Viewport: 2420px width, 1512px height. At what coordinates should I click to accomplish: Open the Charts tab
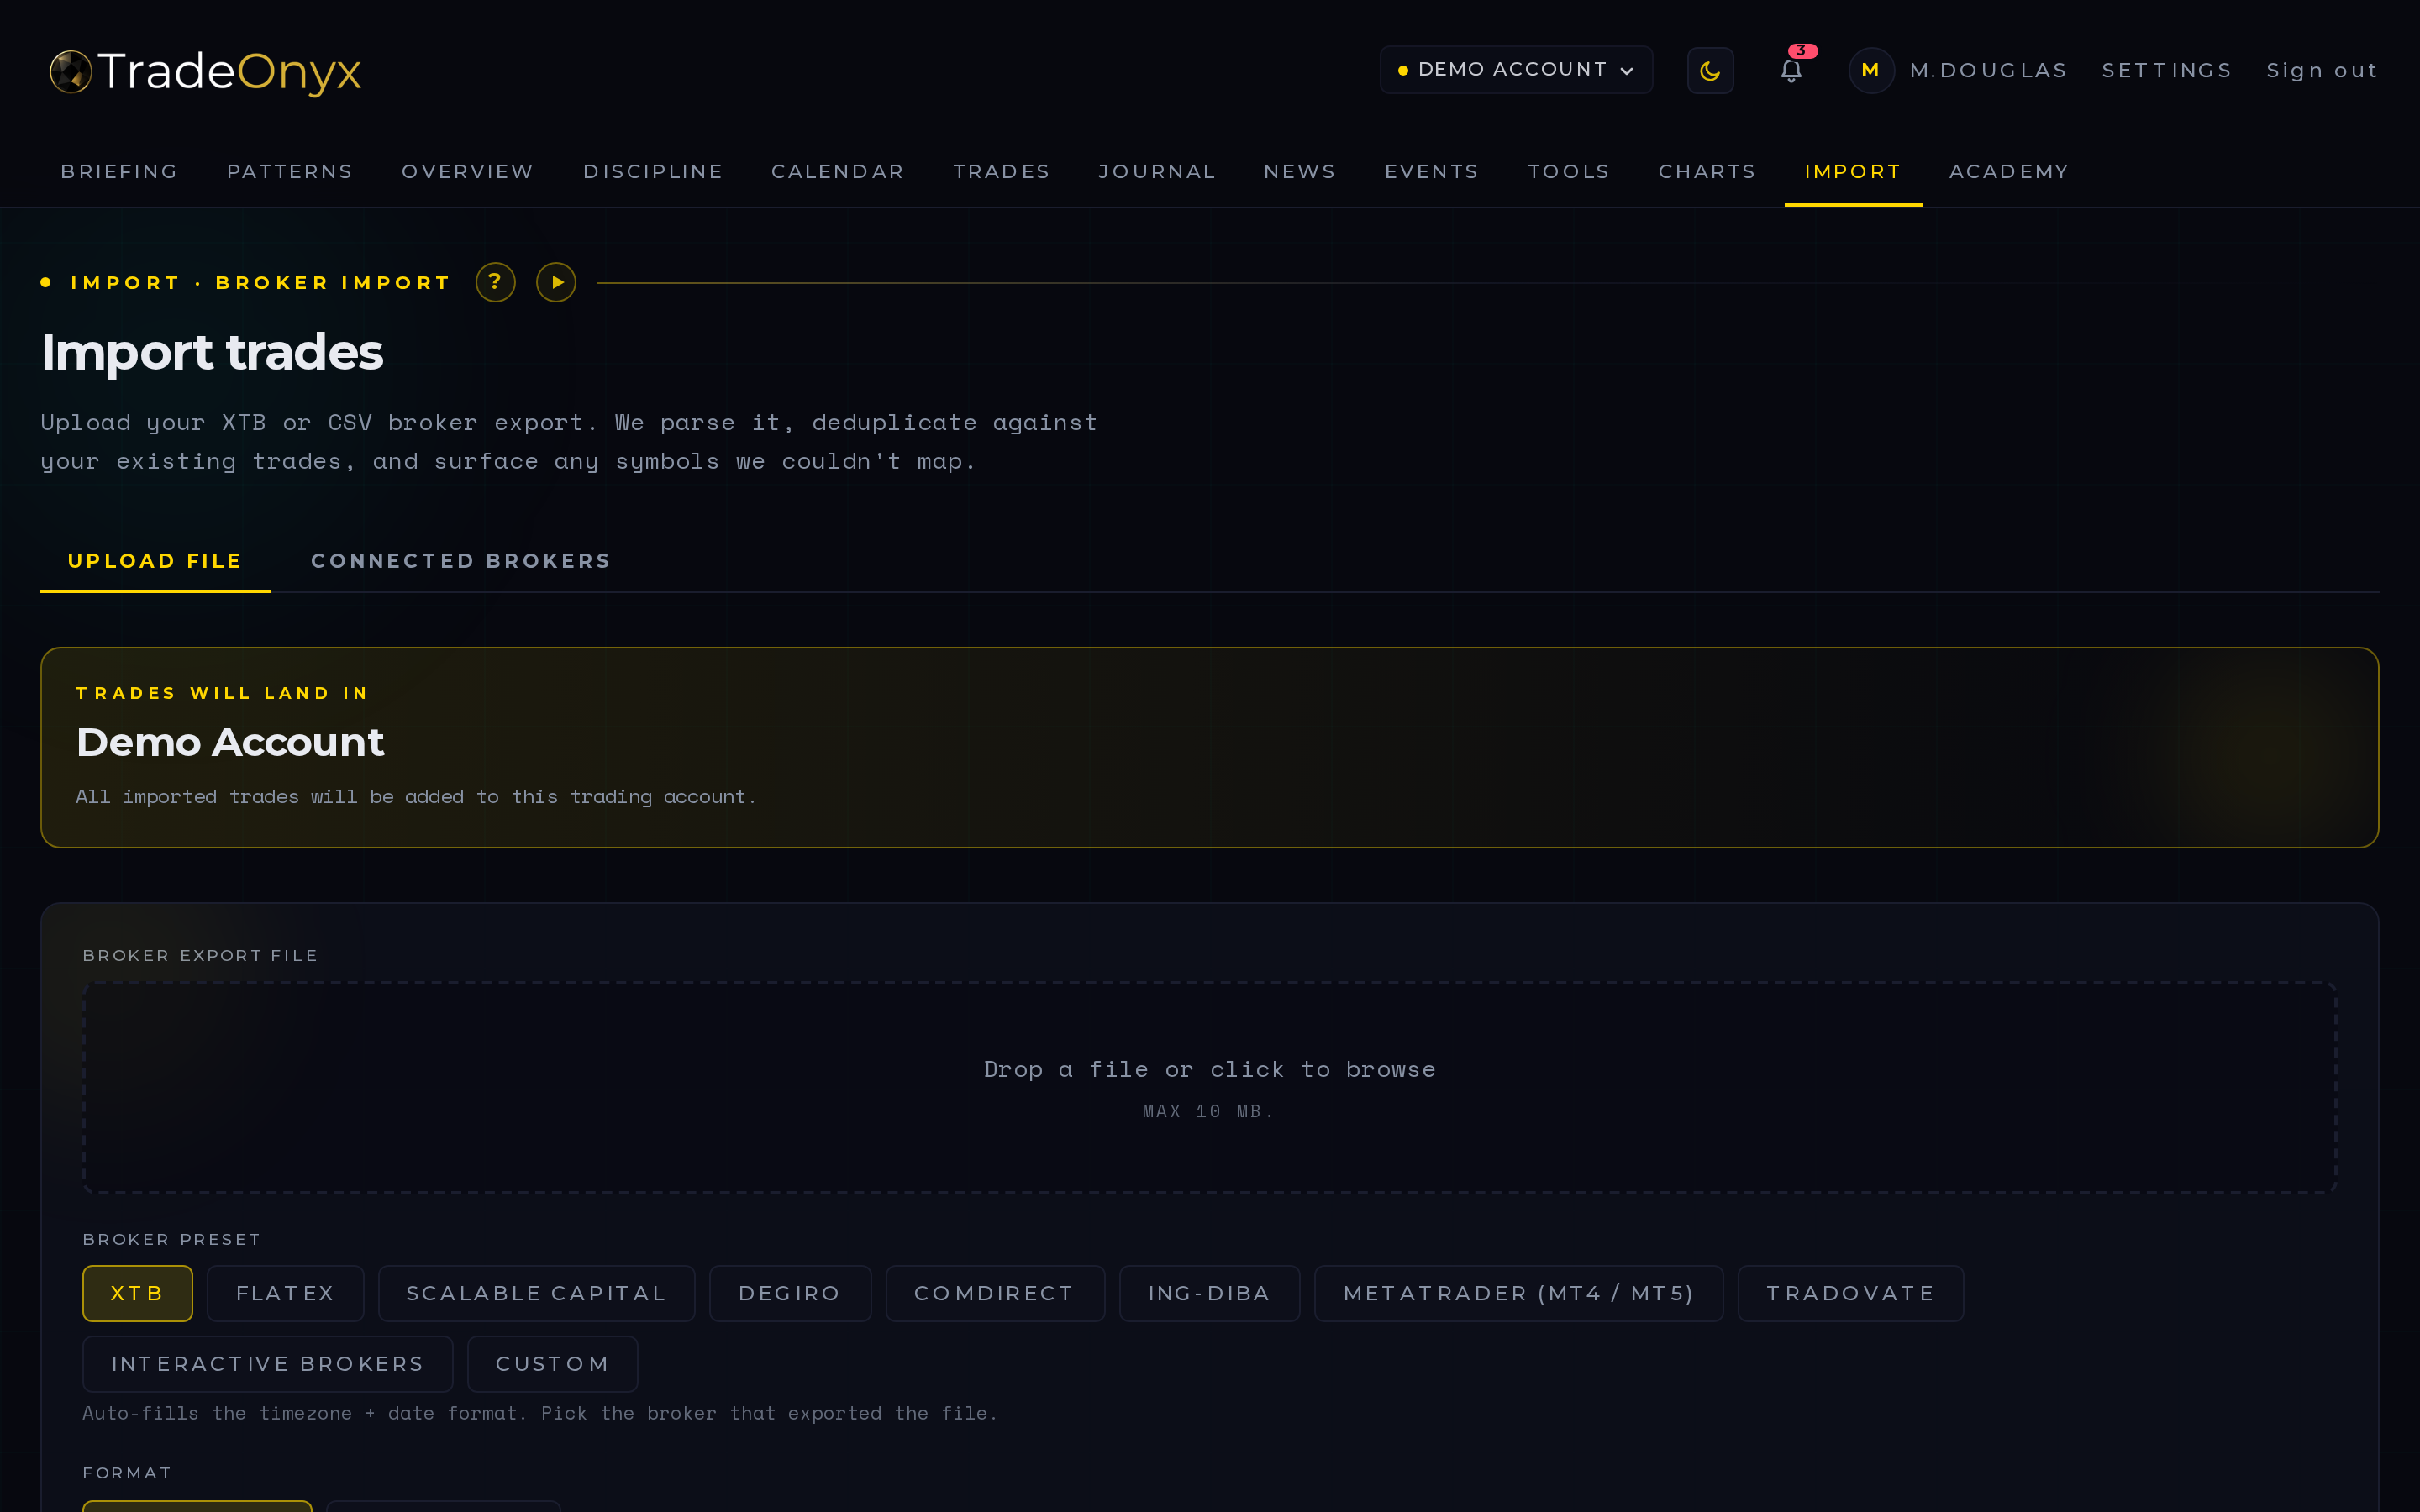click(1707, 172)
